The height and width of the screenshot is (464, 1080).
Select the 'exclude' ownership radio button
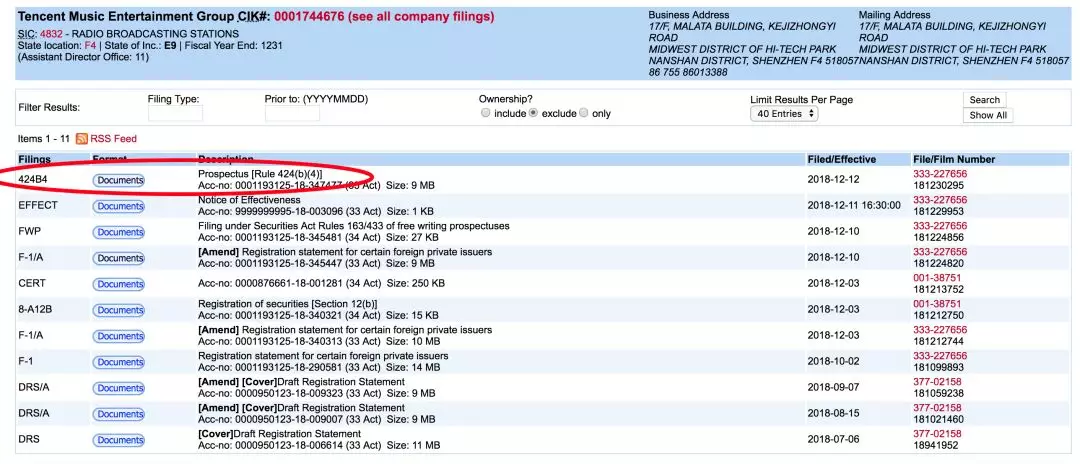(533, 113)
